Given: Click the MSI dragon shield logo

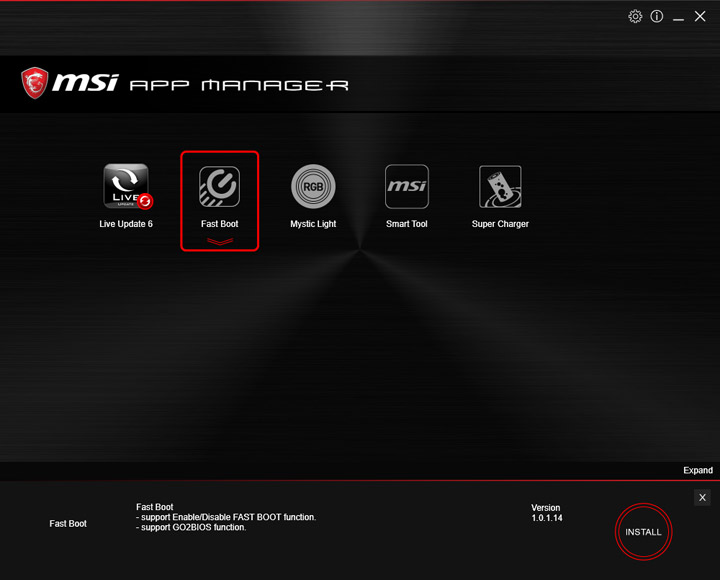Looking at the screenshot, I should (x=34, y=83).
